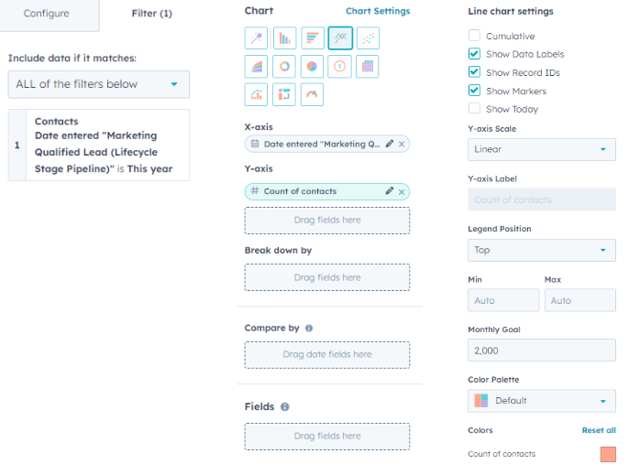Open the Y-axis Scale Linear dropdown

point(542,149)
